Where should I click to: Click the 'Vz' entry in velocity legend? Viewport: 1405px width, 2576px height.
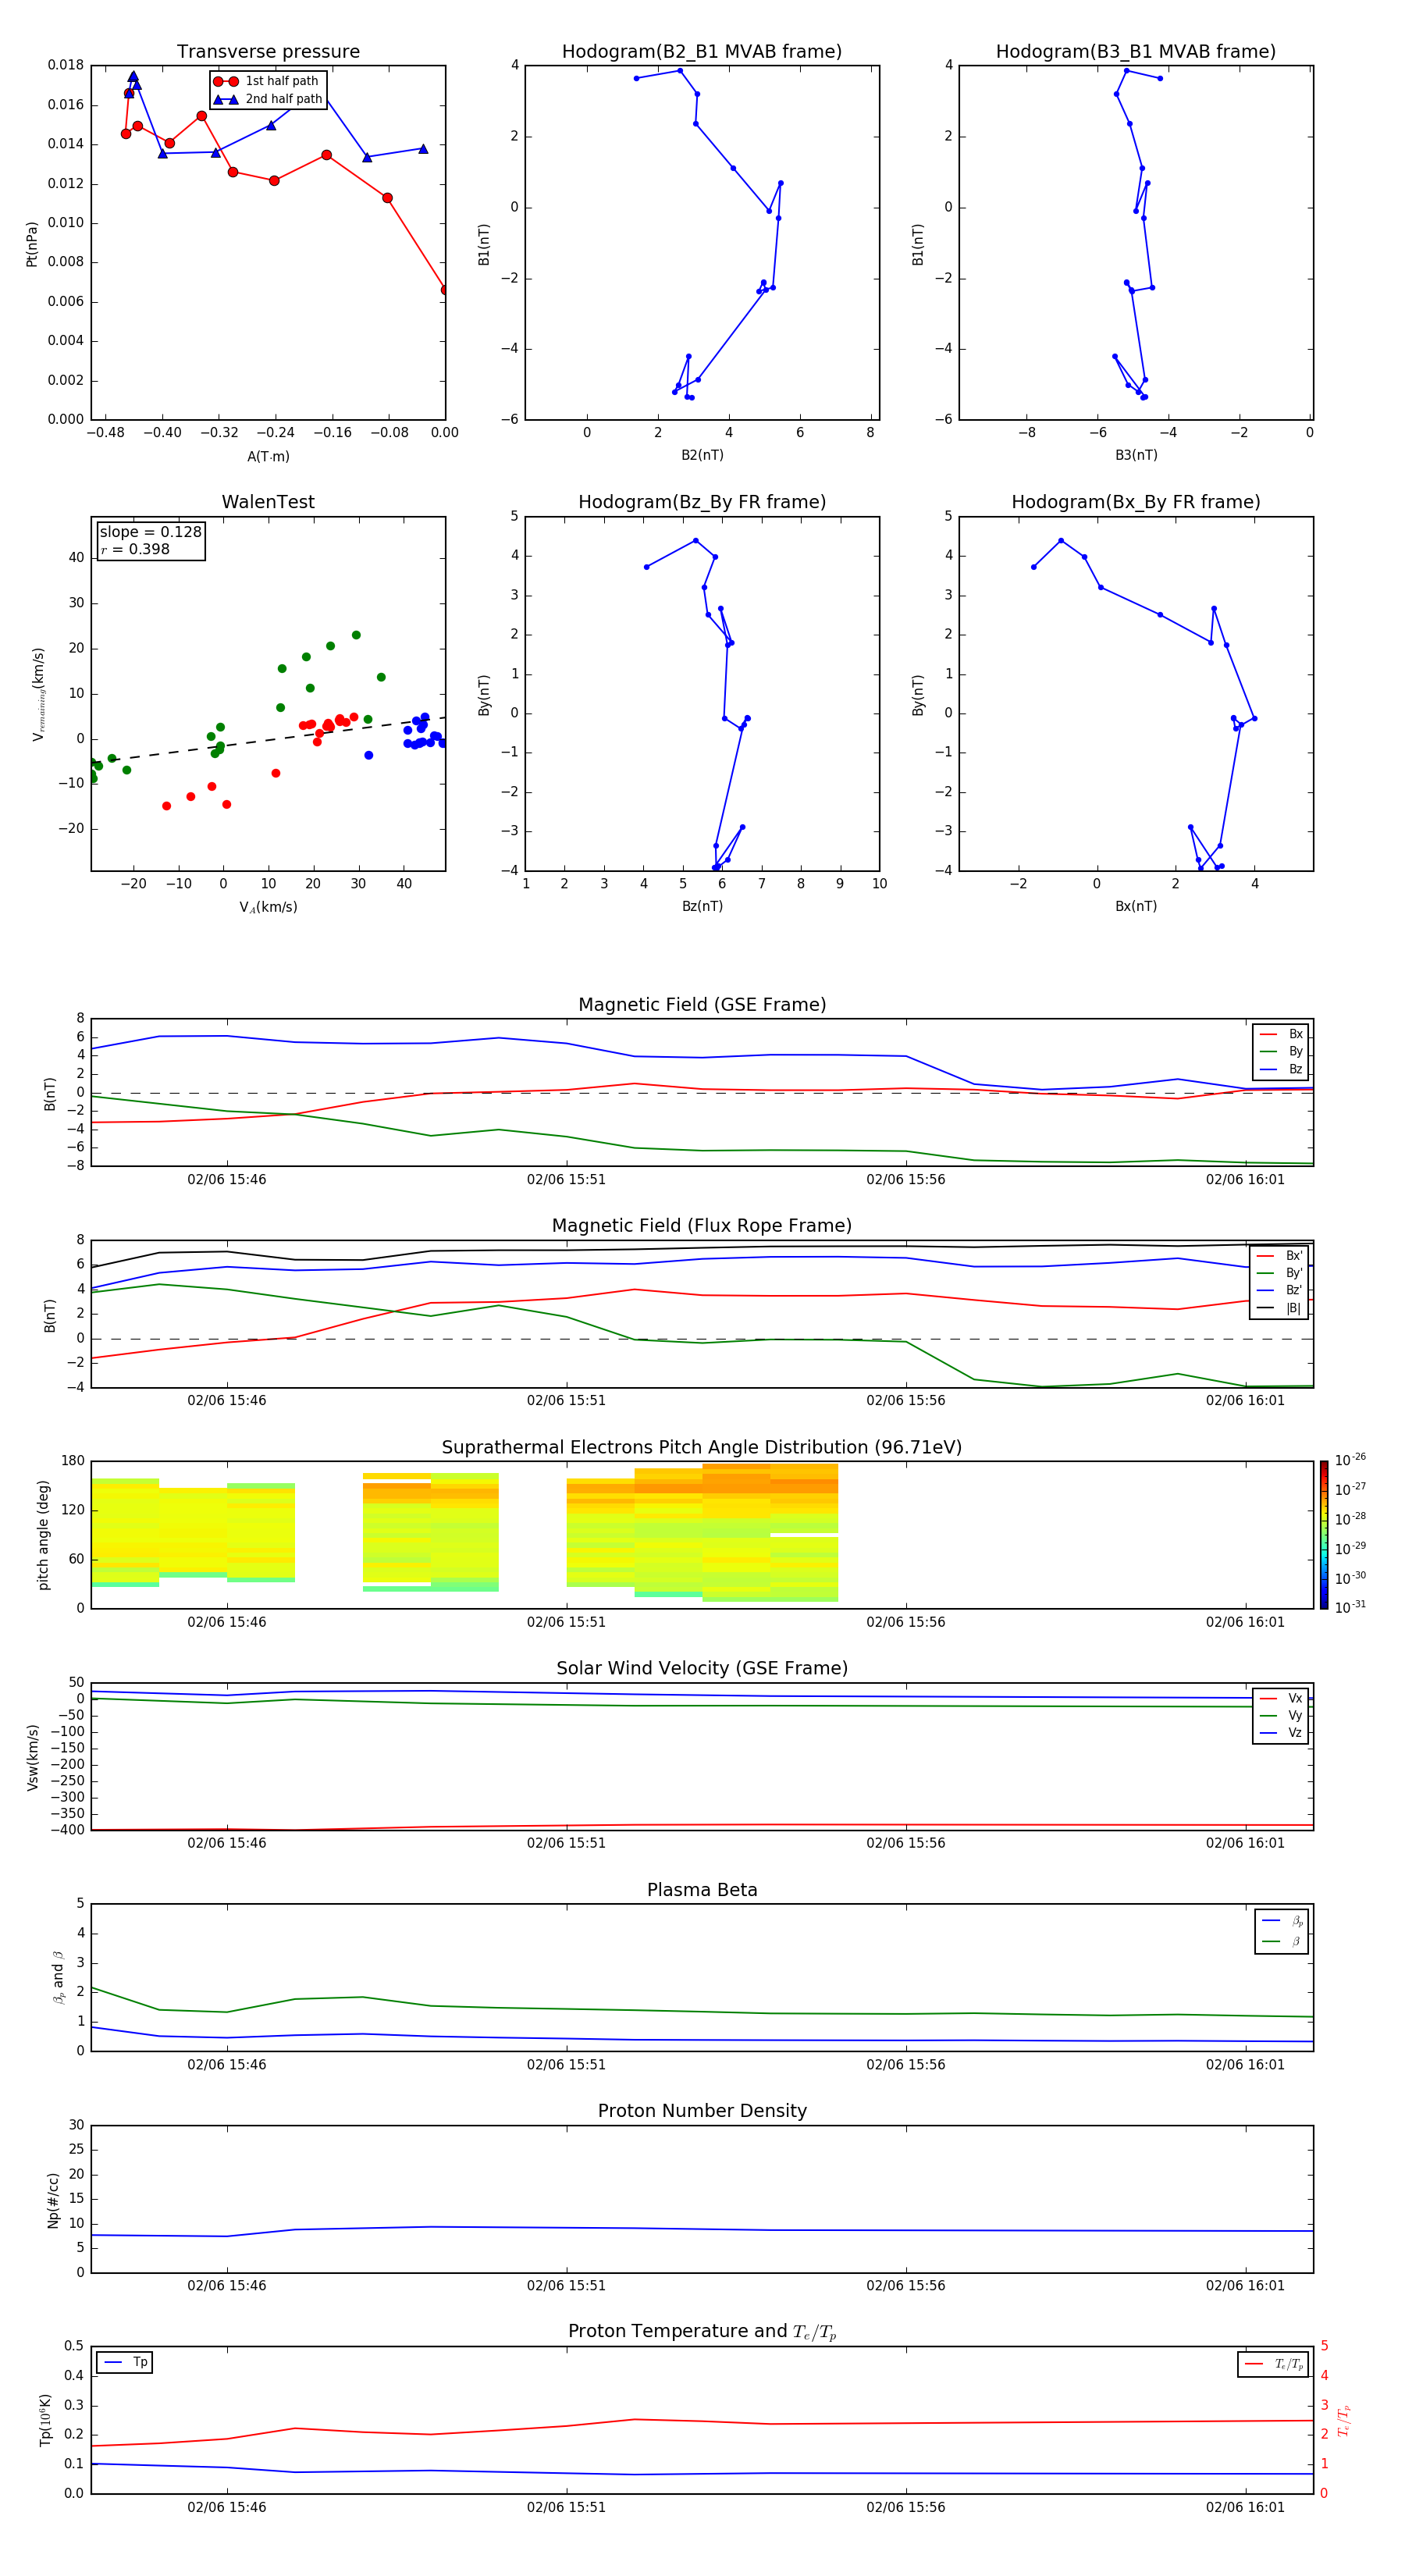click(x=1281, y=1733)
